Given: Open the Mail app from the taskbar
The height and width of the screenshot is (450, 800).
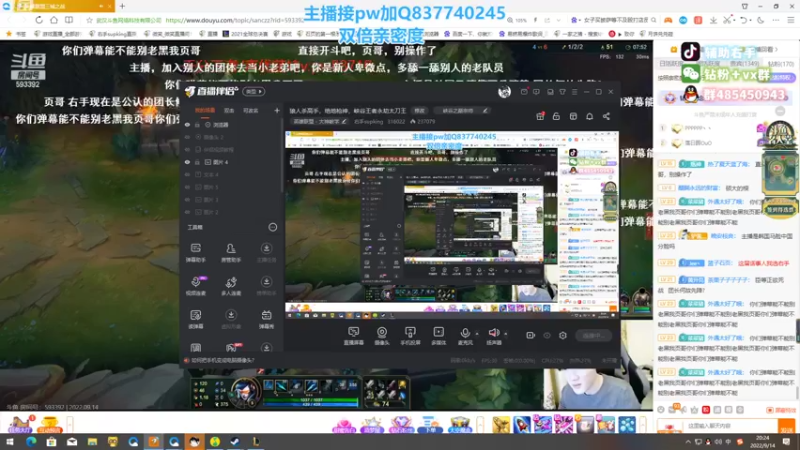Looking at the screenshot, I should [x=71, y=442].
